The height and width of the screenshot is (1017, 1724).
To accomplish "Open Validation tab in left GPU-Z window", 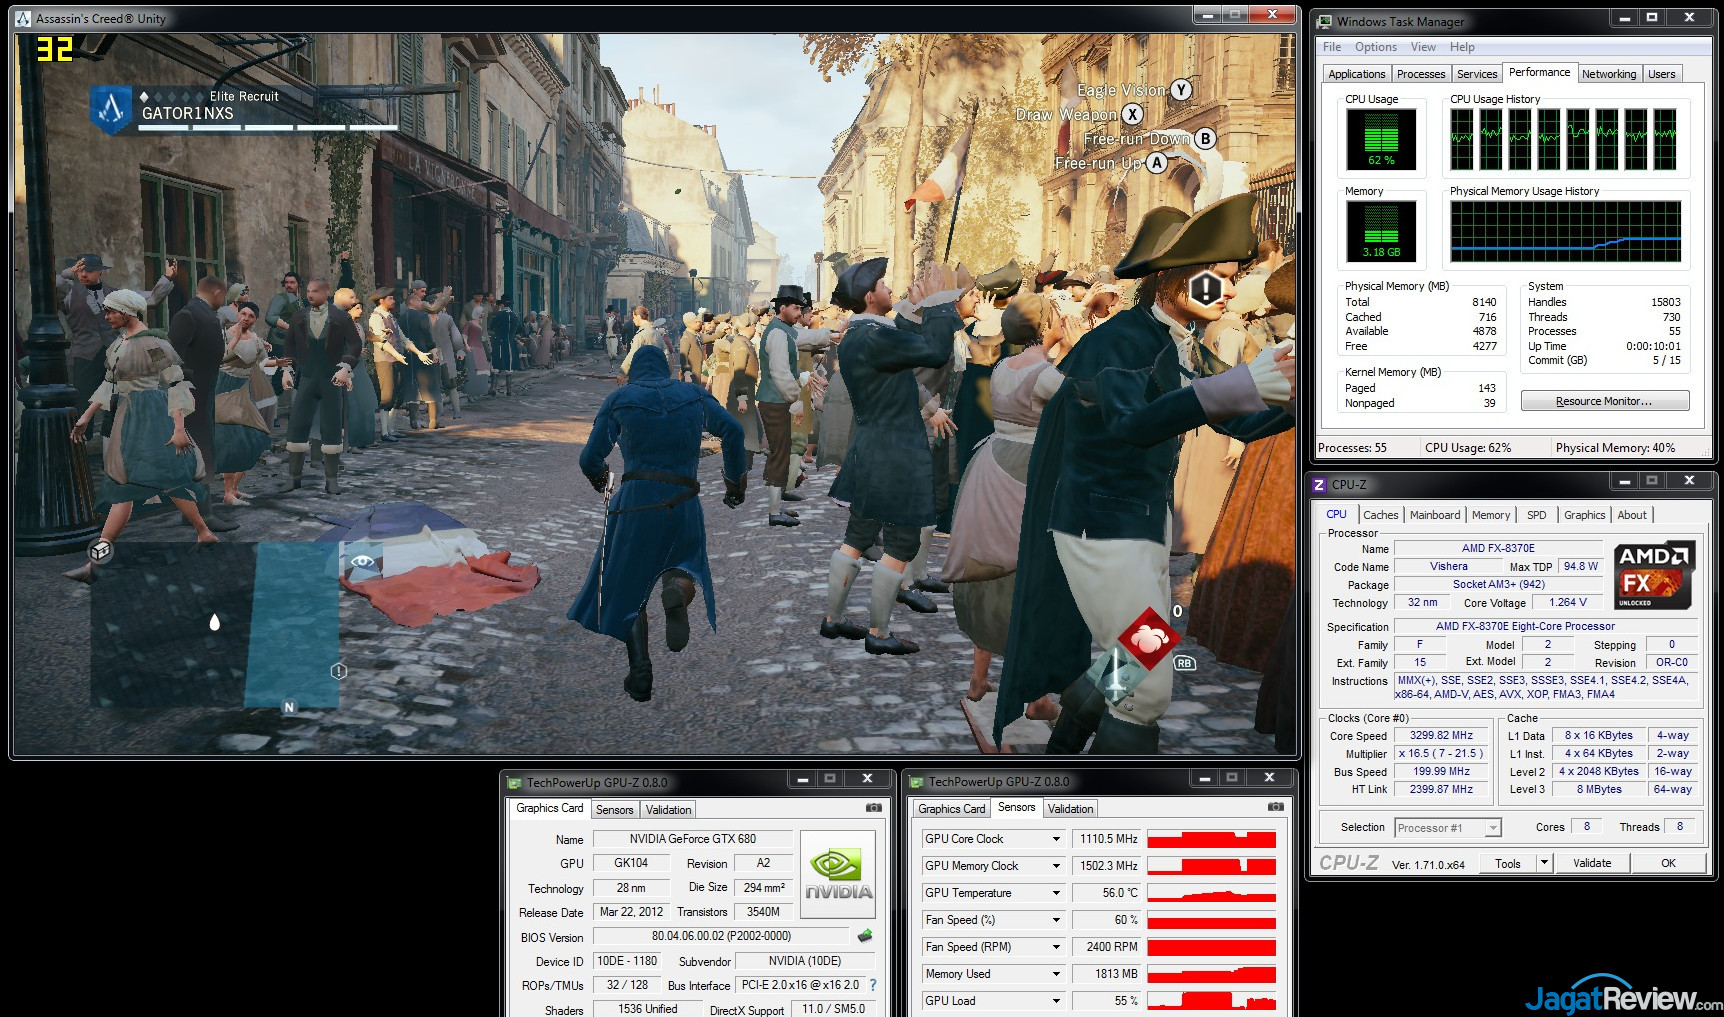I will tap(668, 810).
